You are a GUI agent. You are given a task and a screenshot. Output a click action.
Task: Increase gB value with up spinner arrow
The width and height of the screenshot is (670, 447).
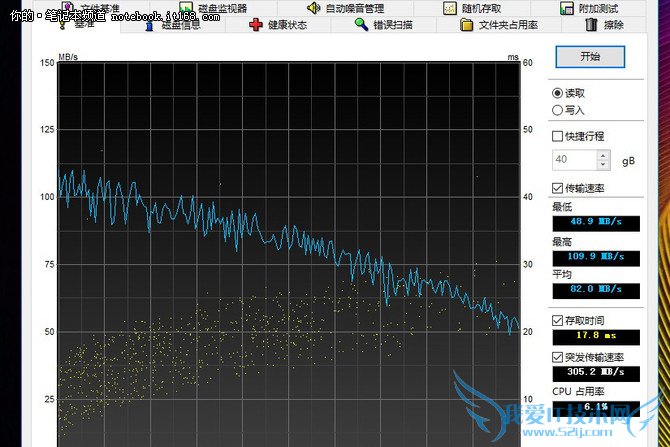[x=603, y=155]
